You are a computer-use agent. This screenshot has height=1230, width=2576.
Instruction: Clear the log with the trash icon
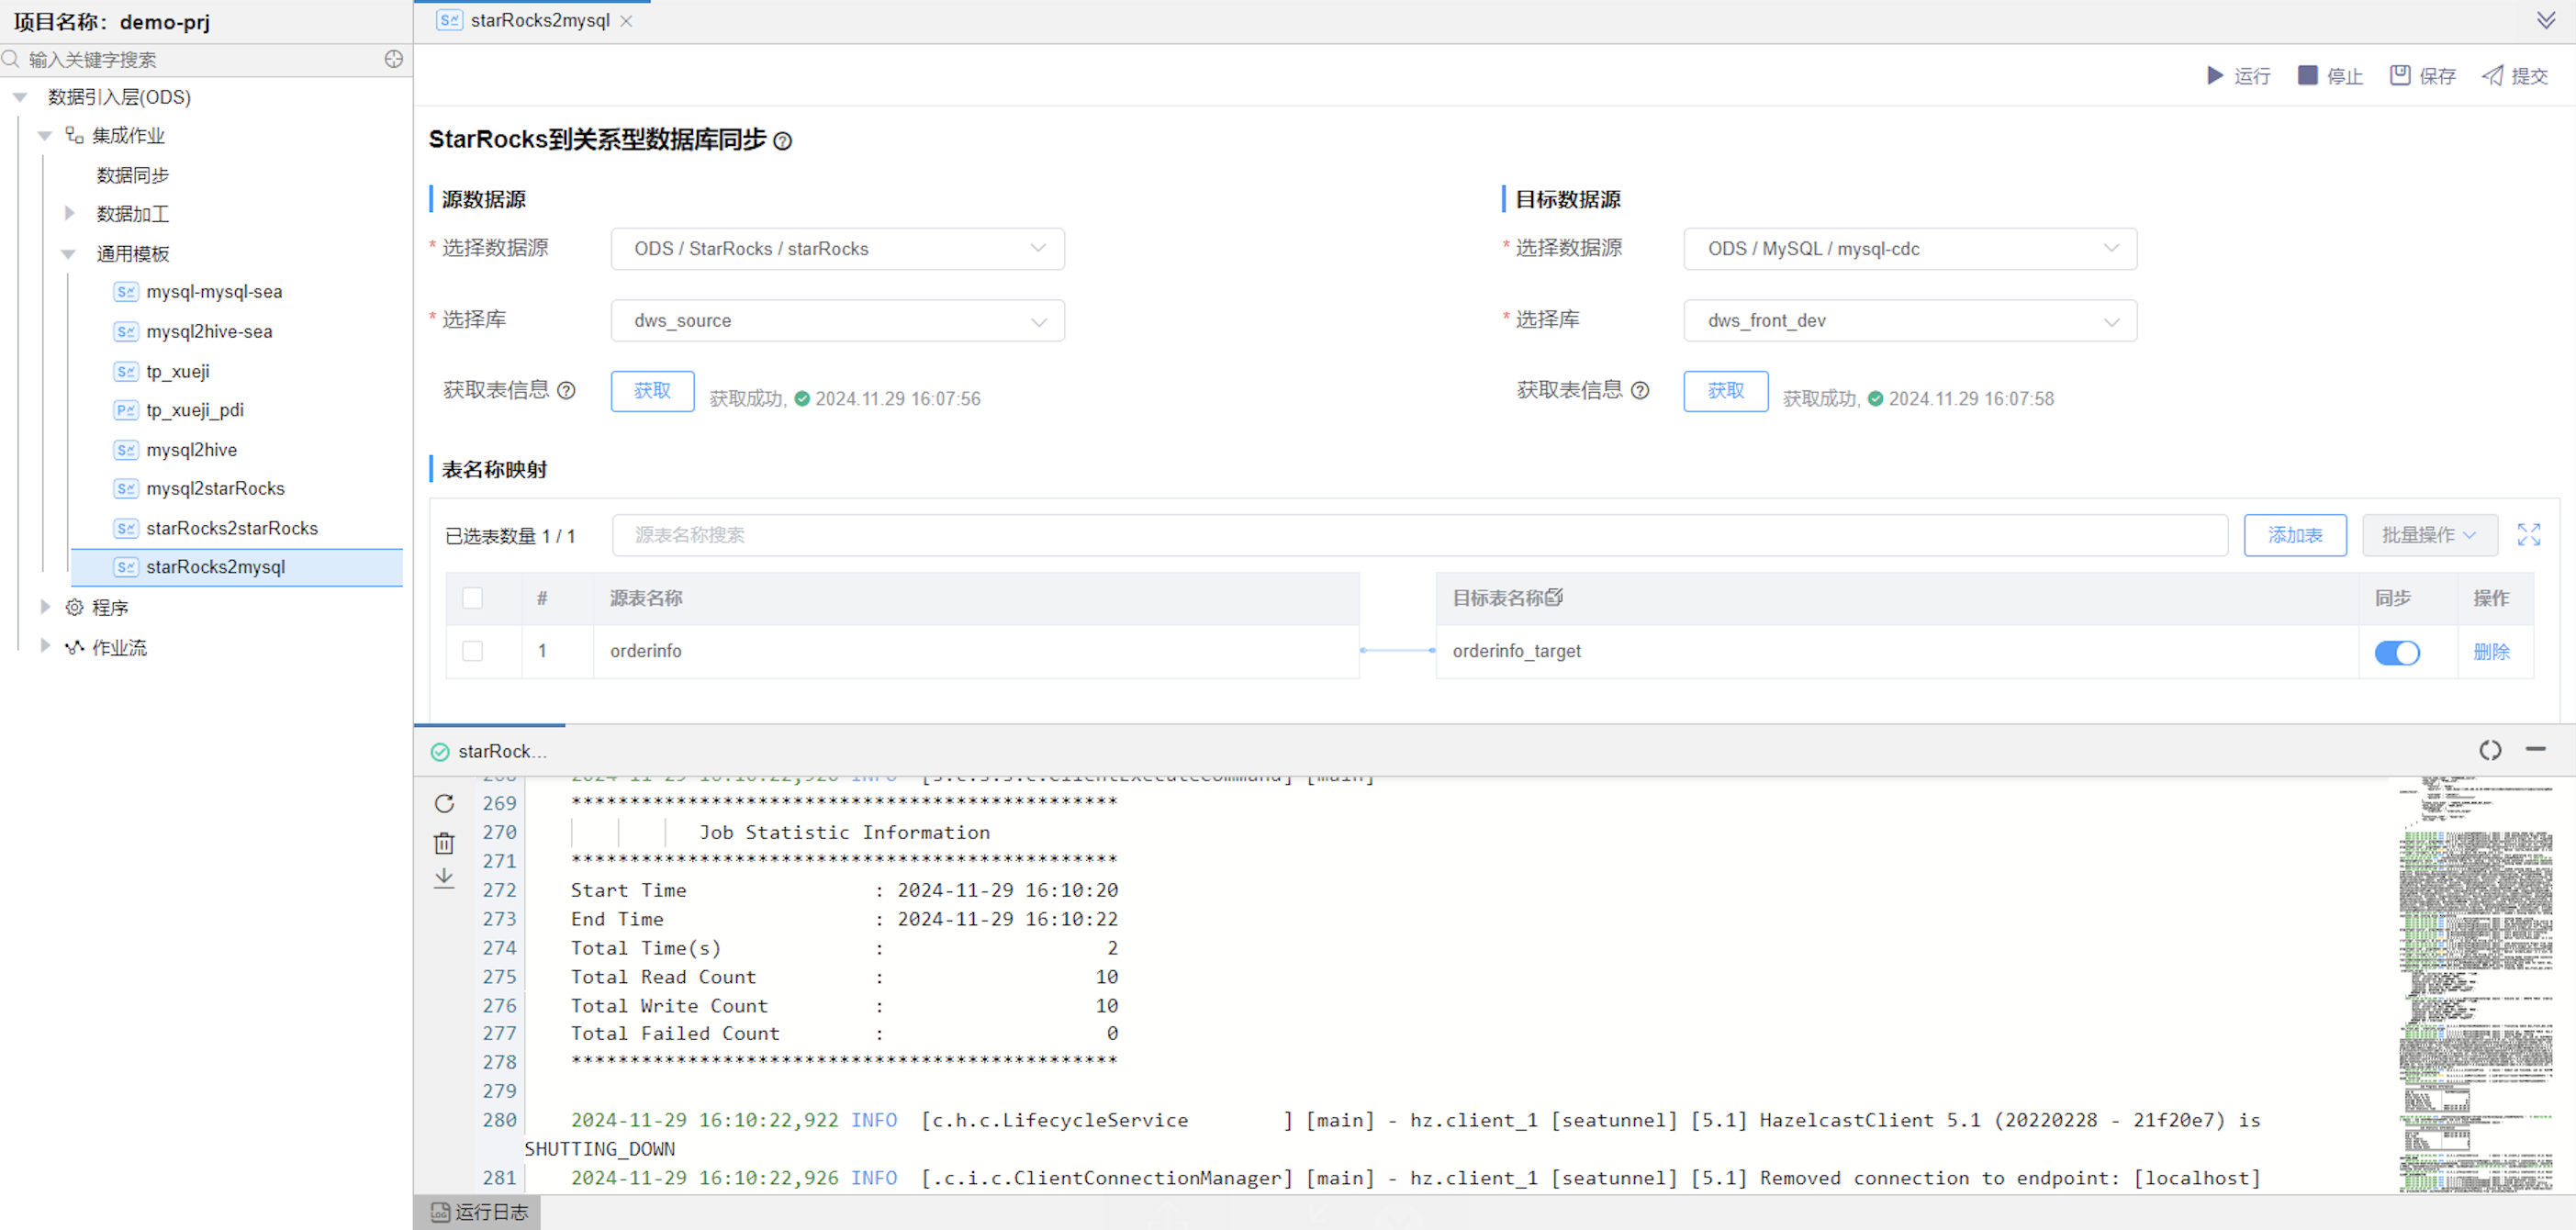point(445,843)
